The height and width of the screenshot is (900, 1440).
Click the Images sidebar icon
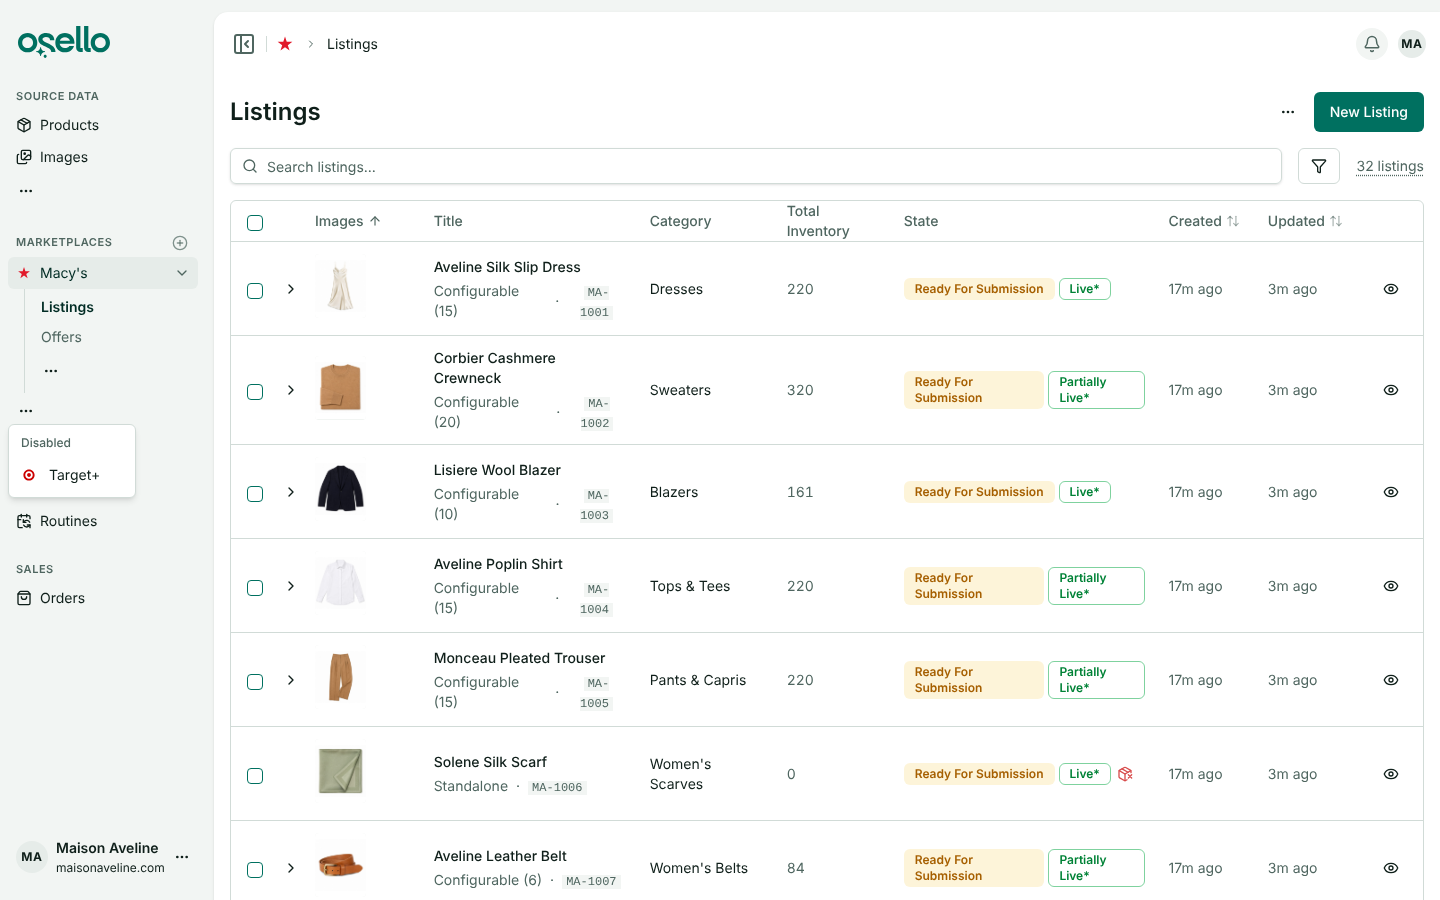tap(24, 157)
